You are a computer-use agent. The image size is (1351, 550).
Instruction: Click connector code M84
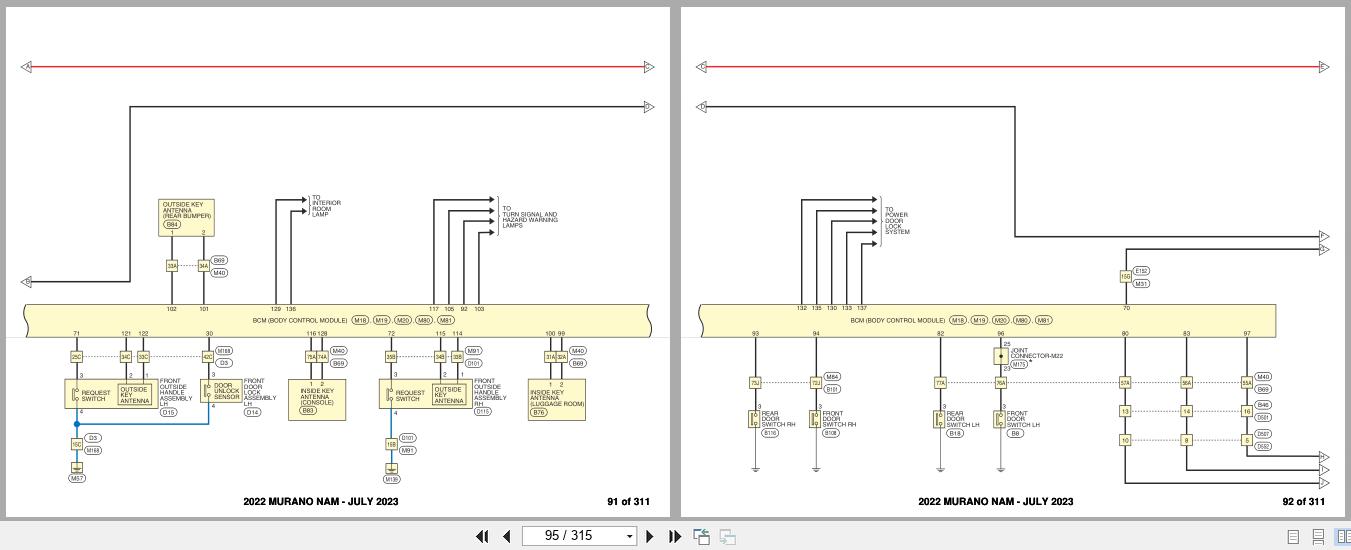[x=832, y=377]
